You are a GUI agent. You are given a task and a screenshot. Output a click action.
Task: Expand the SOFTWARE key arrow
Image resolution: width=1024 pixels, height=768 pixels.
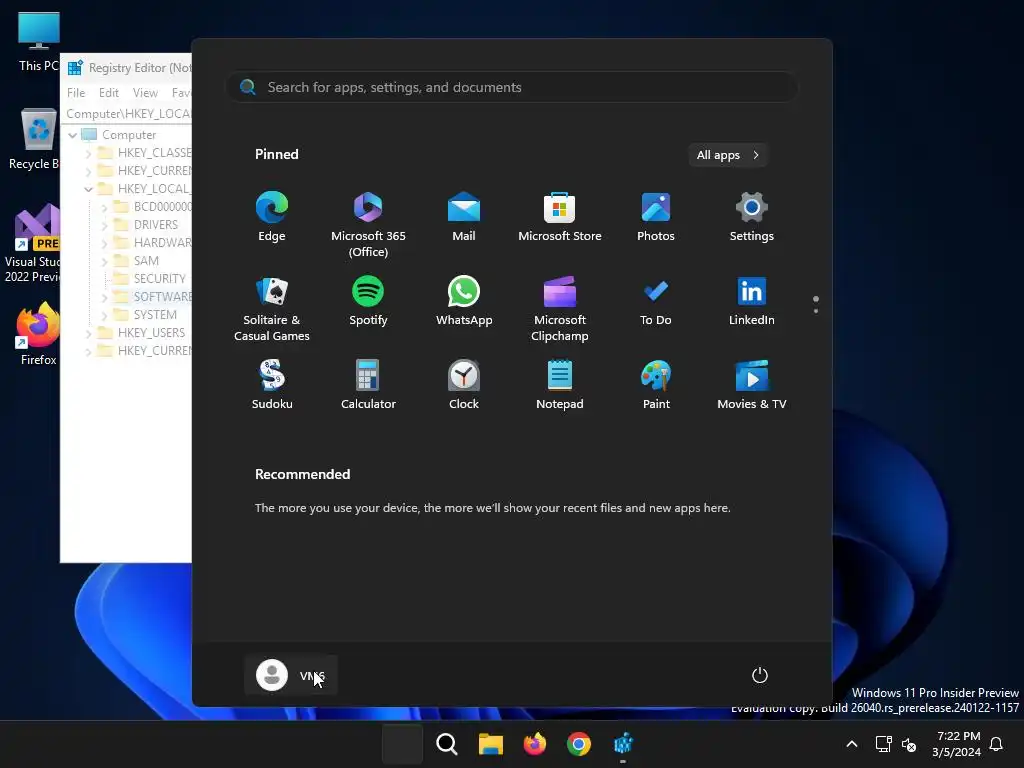[x=104, y=297]
